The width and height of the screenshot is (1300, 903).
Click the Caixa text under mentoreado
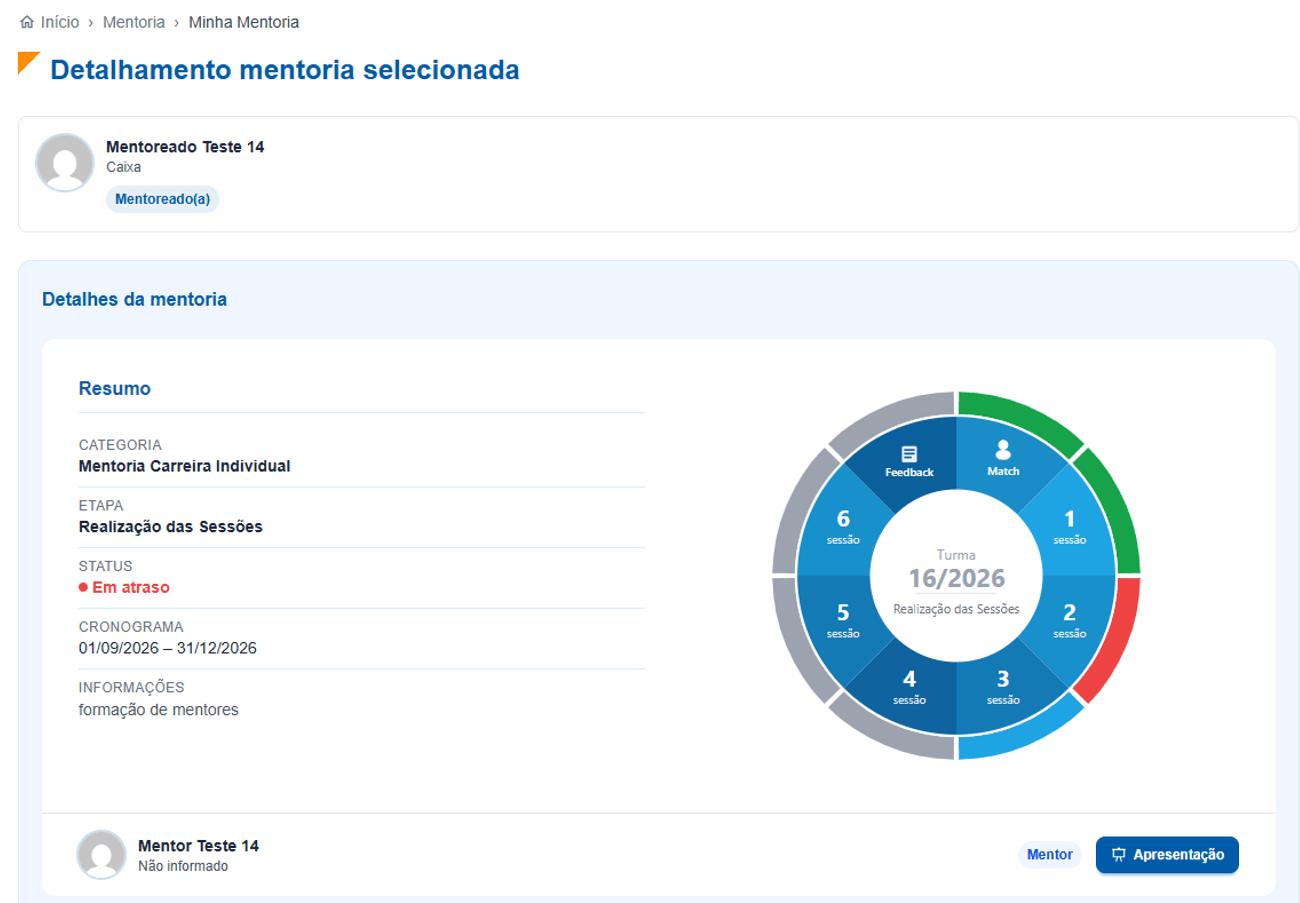click(123, 167)
